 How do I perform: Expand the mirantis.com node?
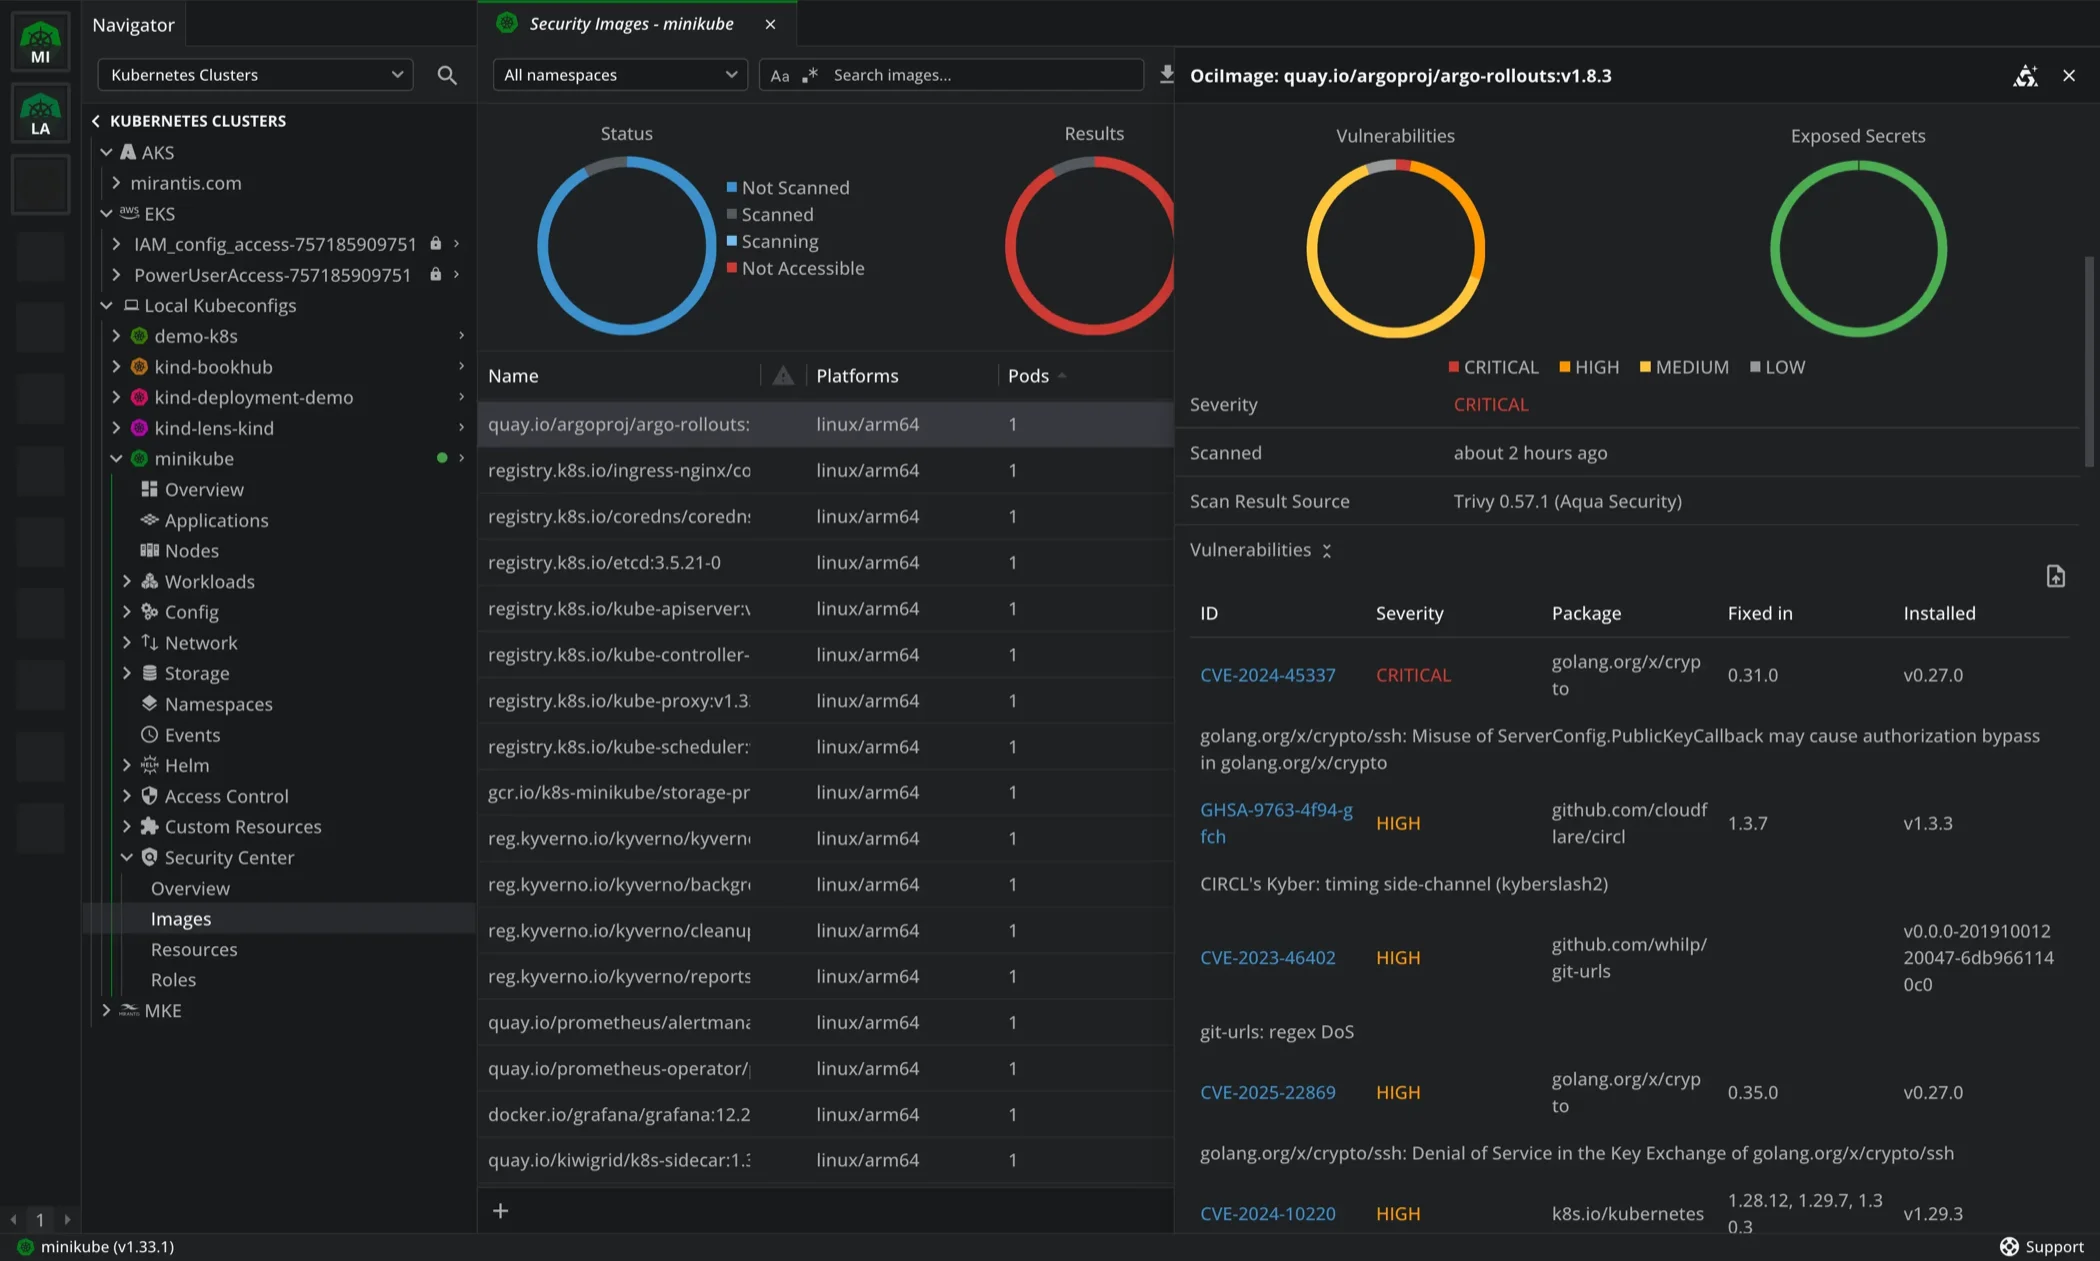tap(116, 183)
